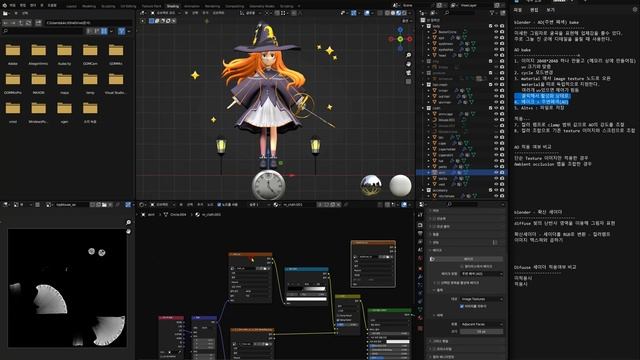The height and width of the screenshot is (360, 640).
Task: Hide the head object with eye icon
Action: coord(496,56)
